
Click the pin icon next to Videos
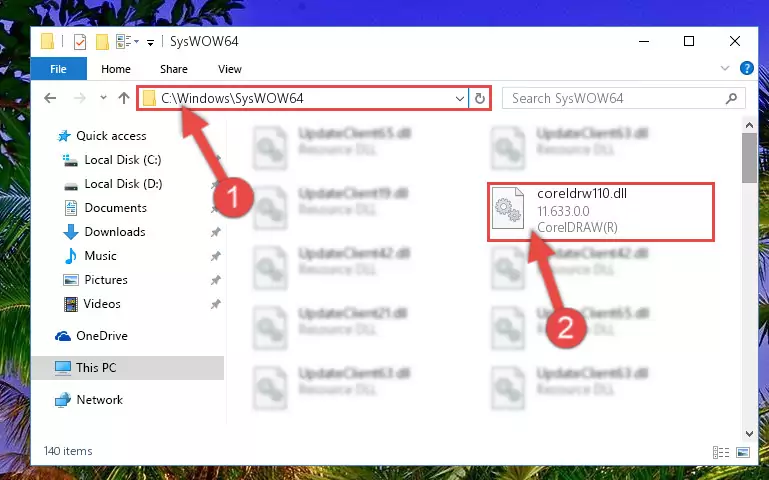click(215, 304)
